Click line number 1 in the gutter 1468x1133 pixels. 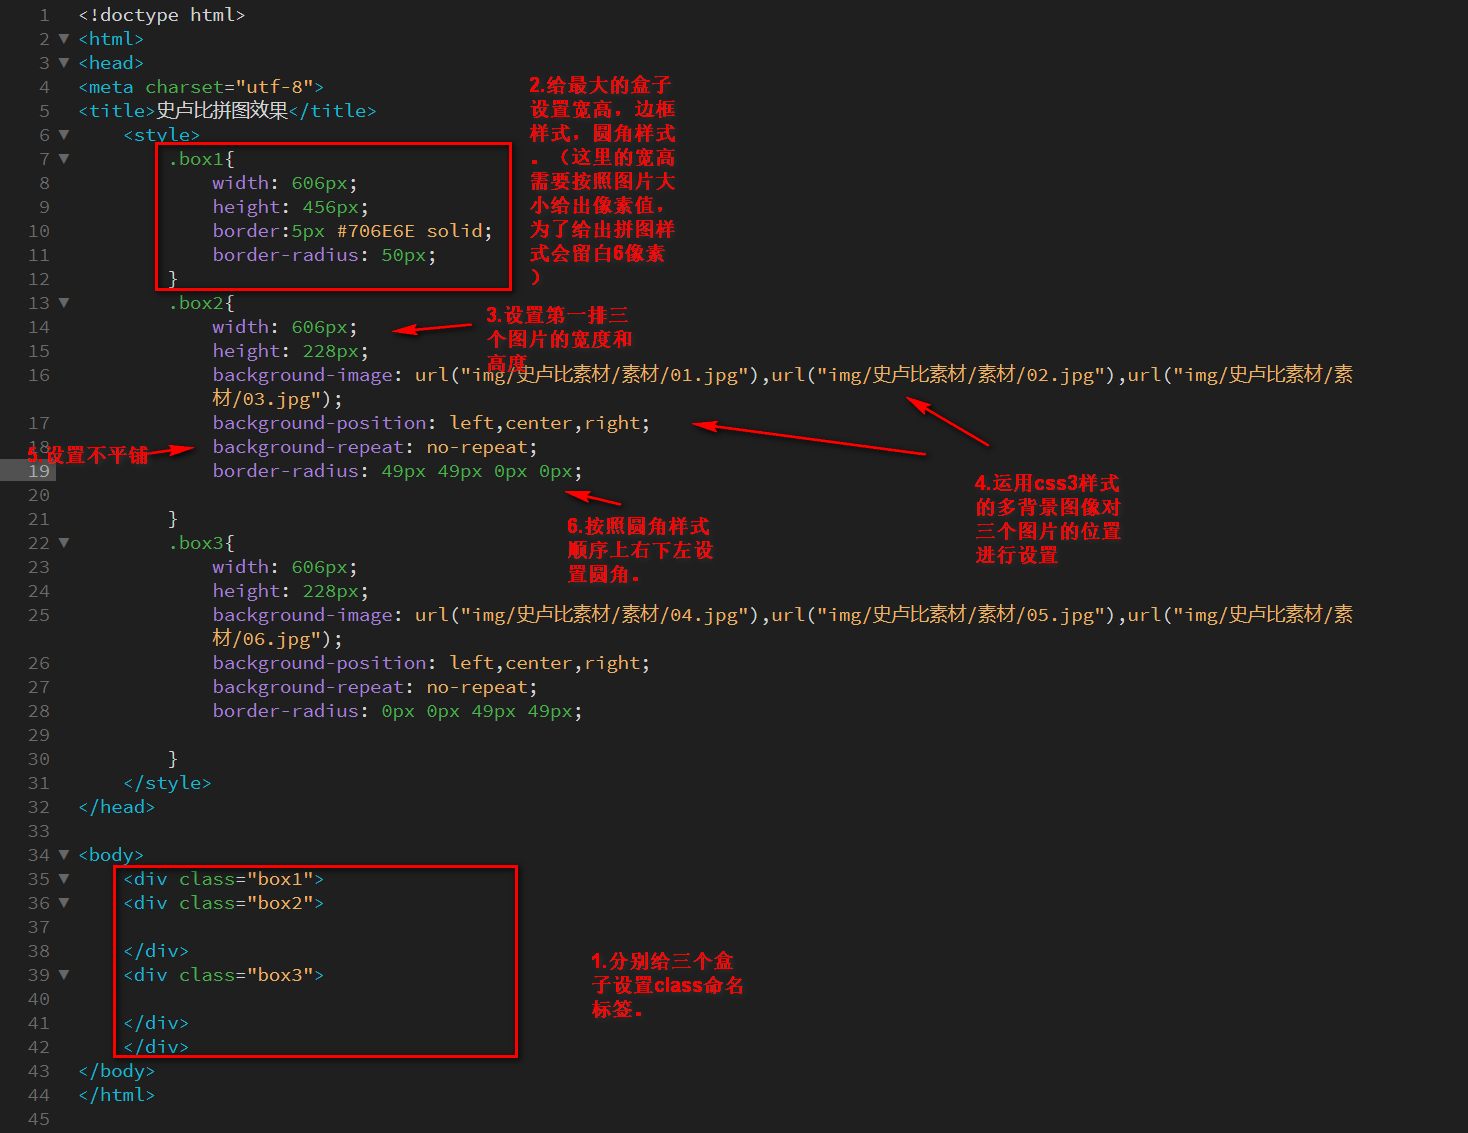click(44, 15)
